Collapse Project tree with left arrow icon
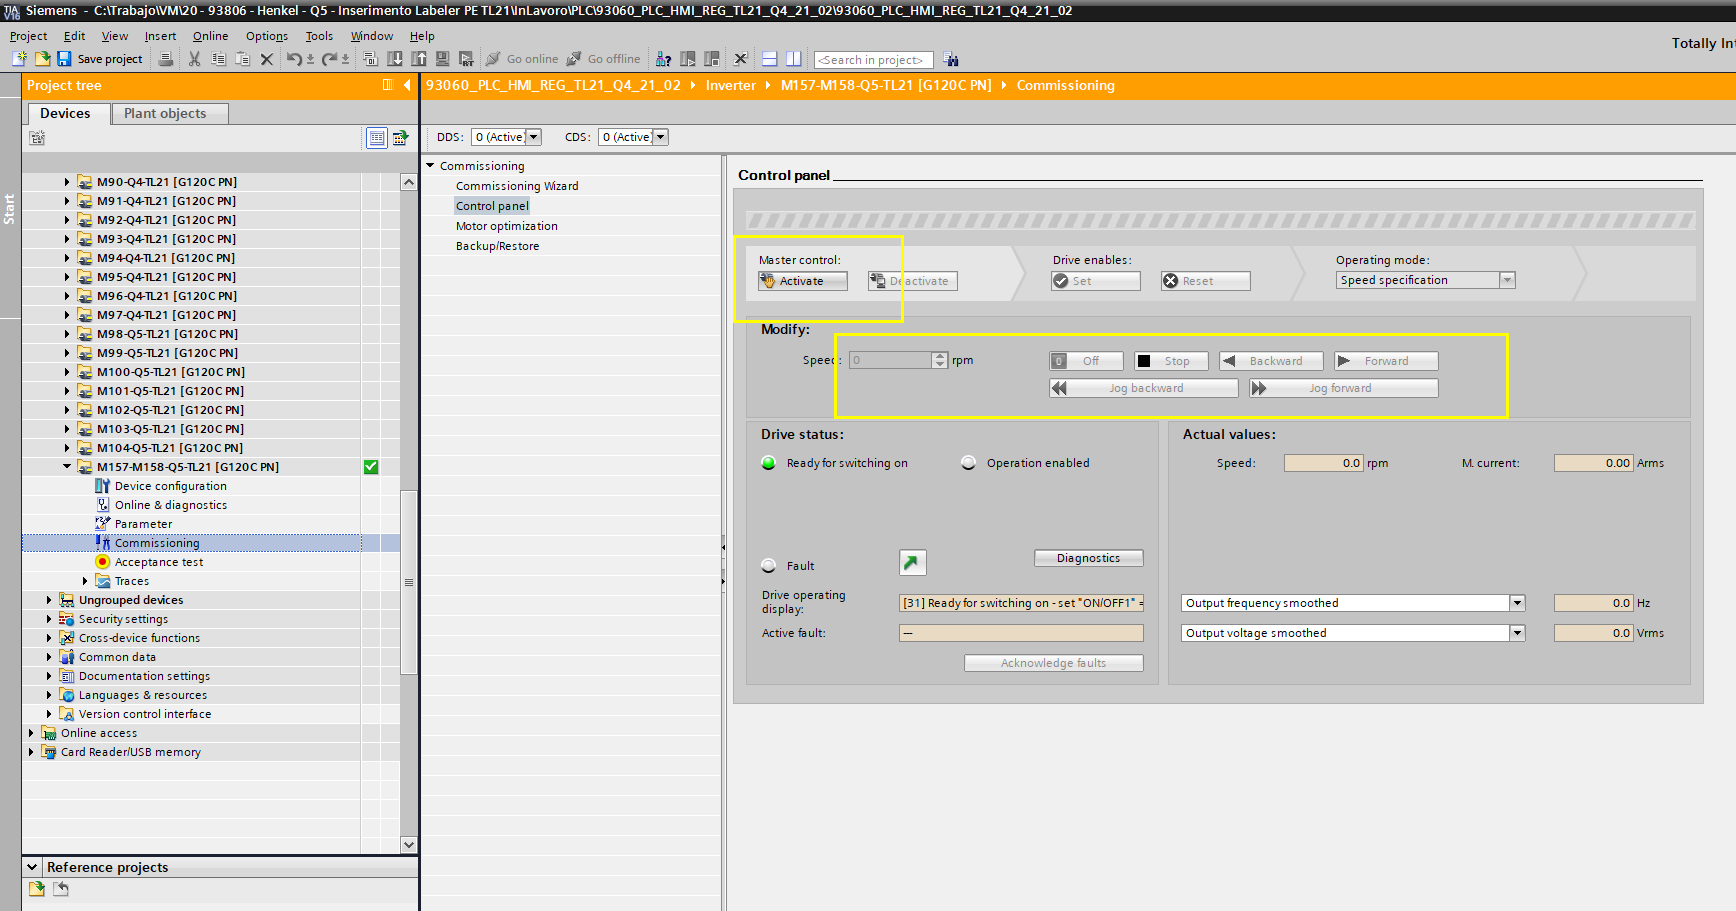 pos(407,86)
